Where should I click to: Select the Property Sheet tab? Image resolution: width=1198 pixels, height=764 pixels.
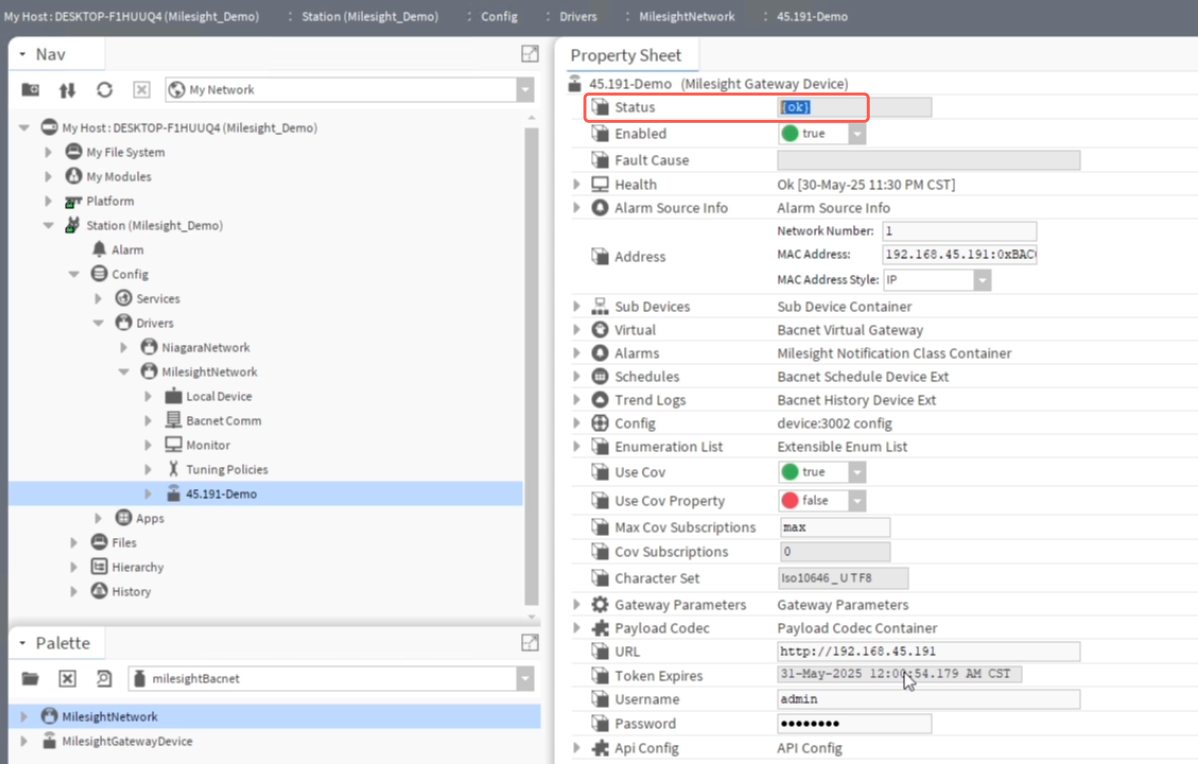pos(626,55)
